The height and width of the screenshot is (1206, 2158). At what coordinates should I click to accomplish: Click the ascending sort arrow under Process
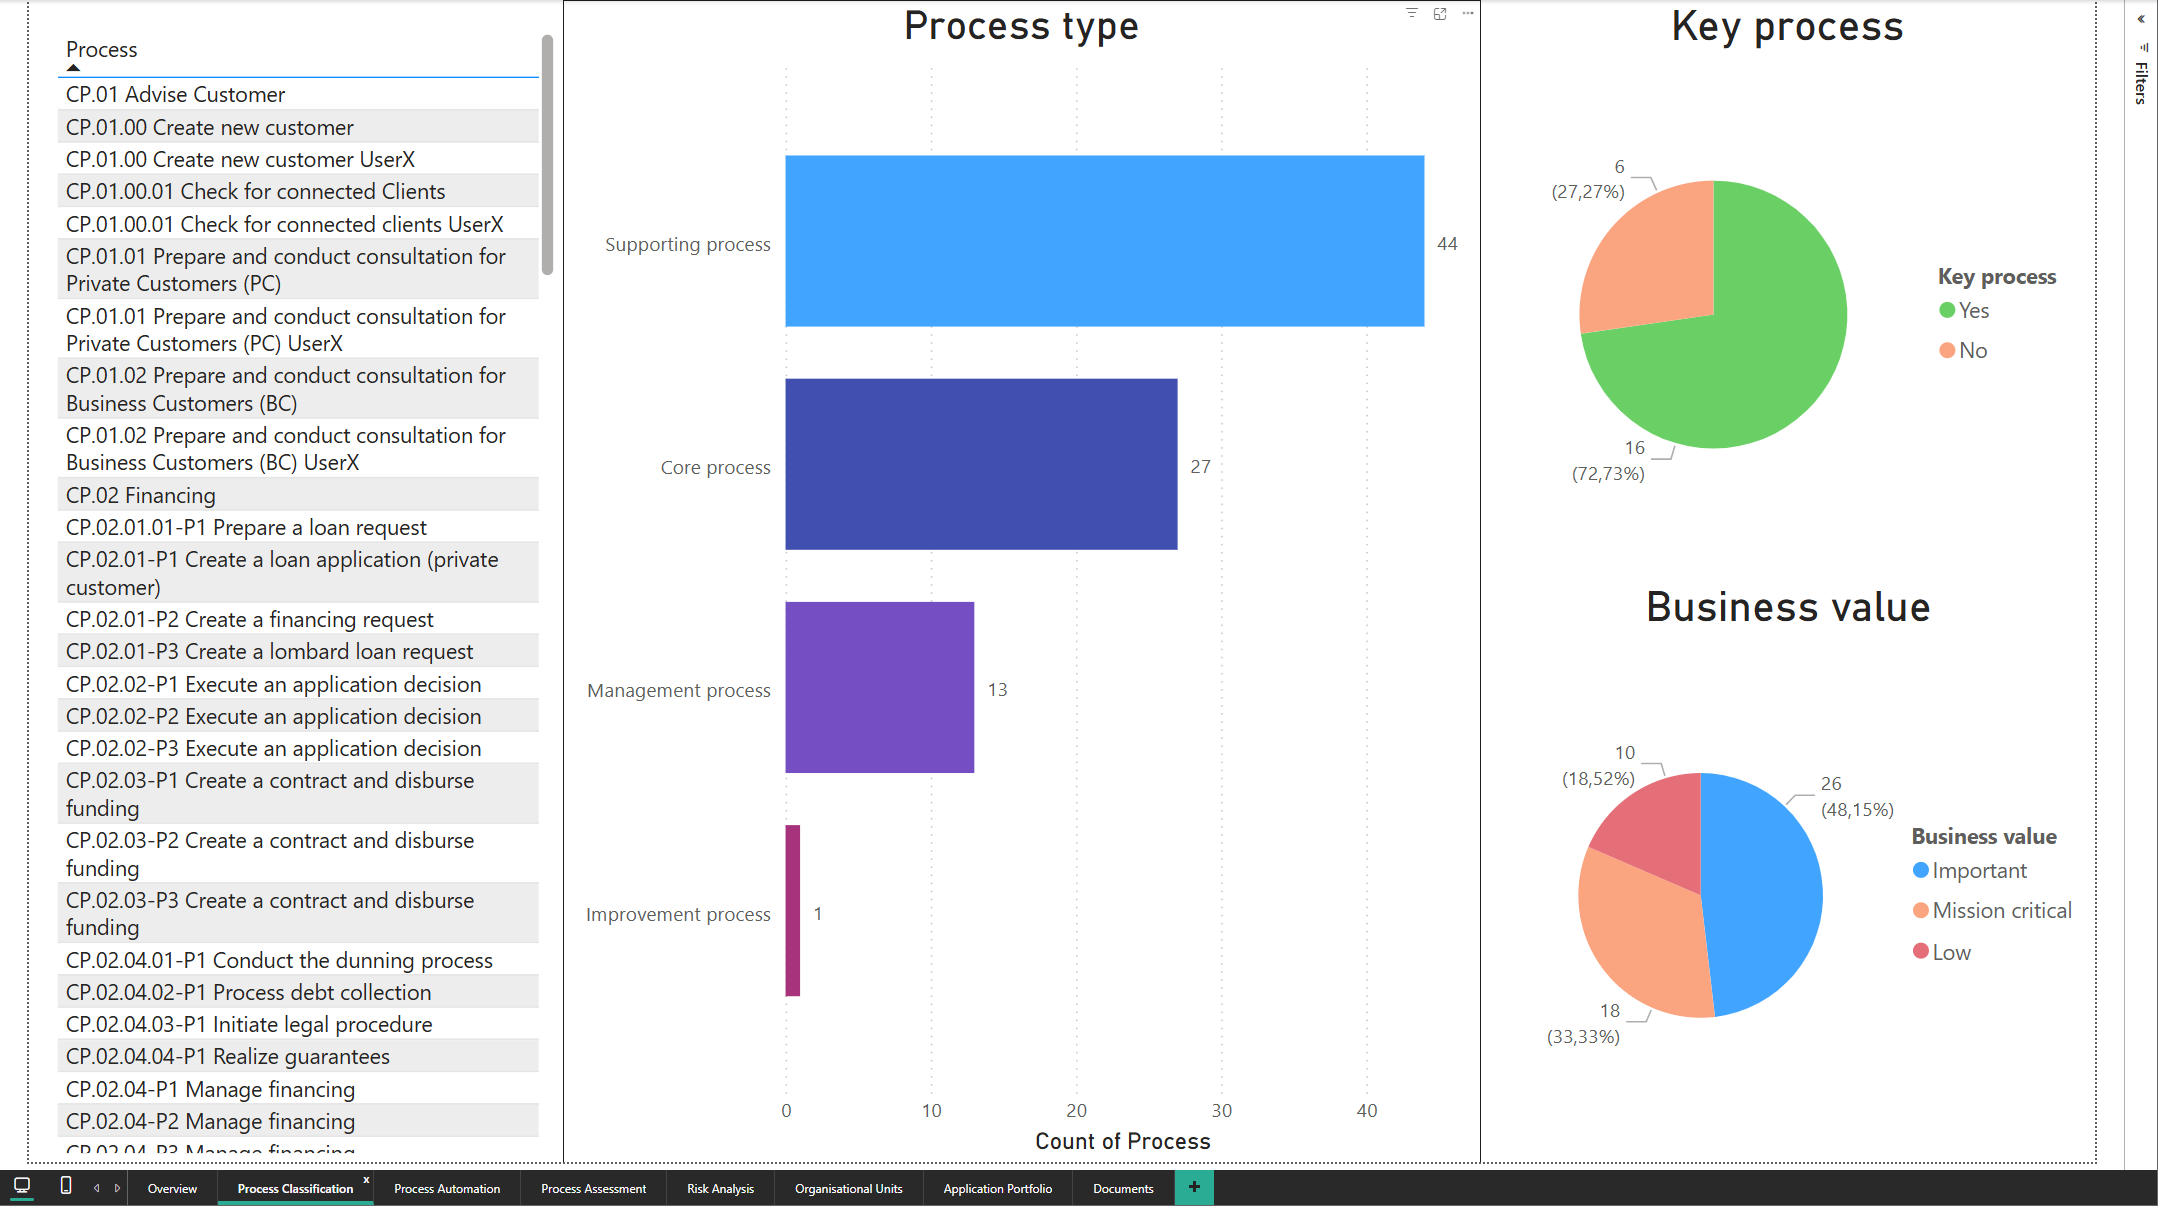click(x=73, y=68)
